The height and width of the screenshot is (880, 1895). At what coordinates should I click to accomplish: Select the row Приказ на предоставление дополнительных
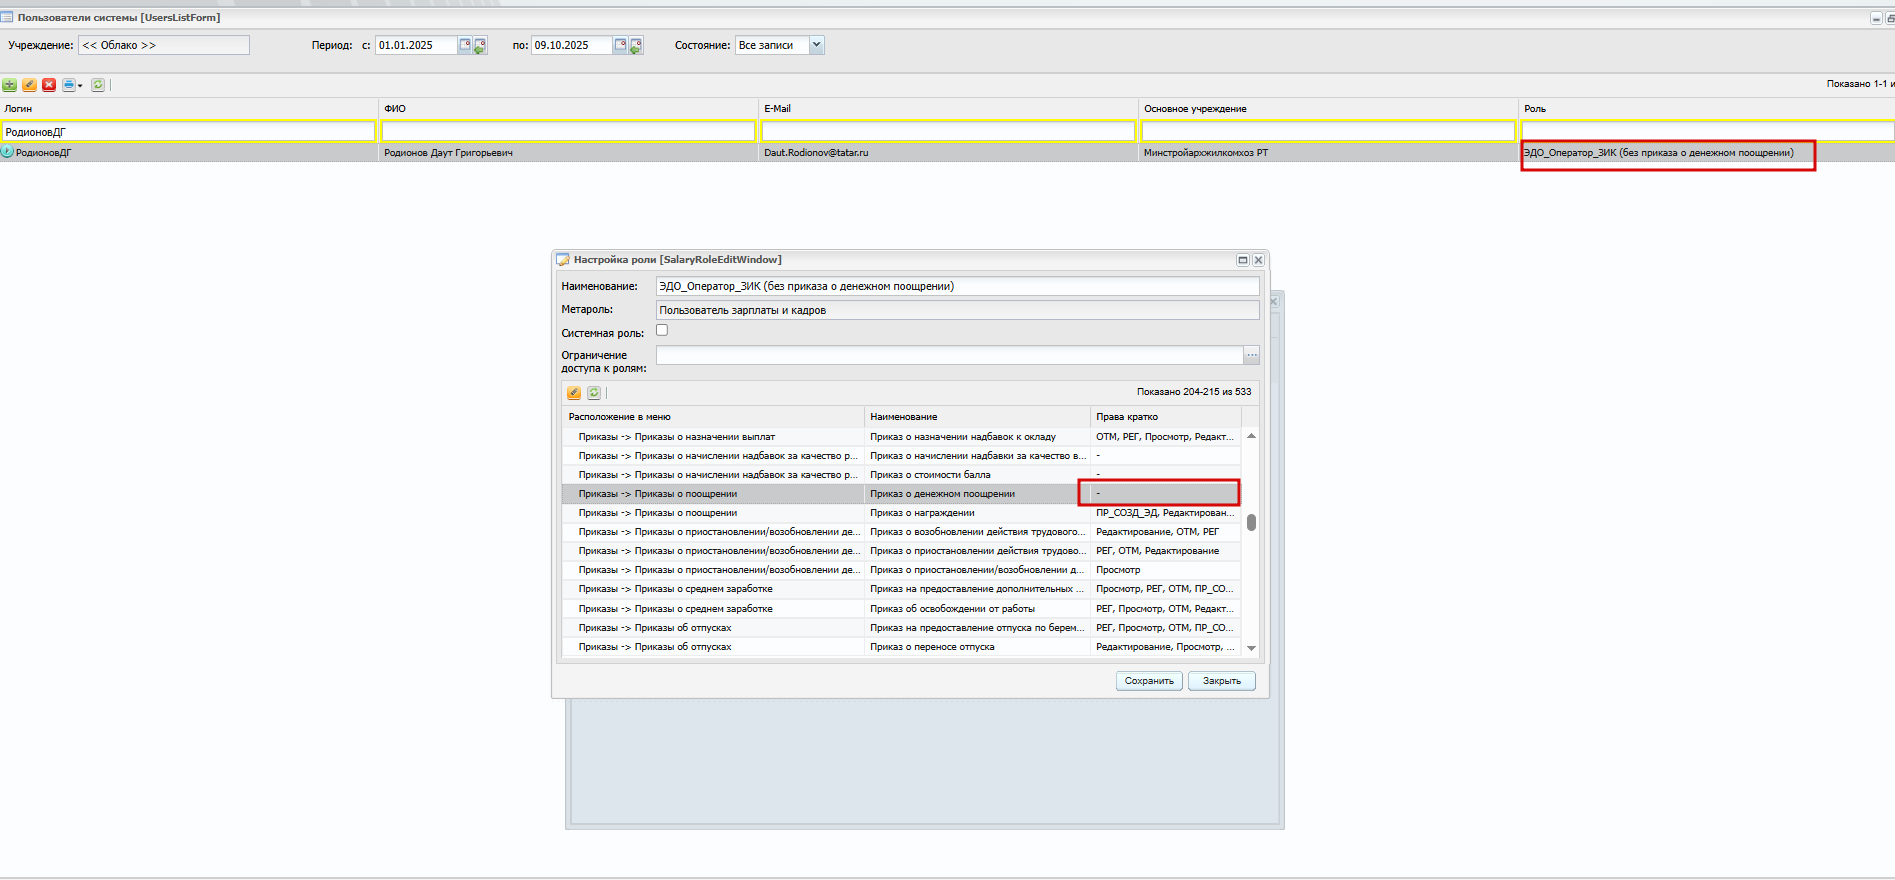tap(902, 589)
